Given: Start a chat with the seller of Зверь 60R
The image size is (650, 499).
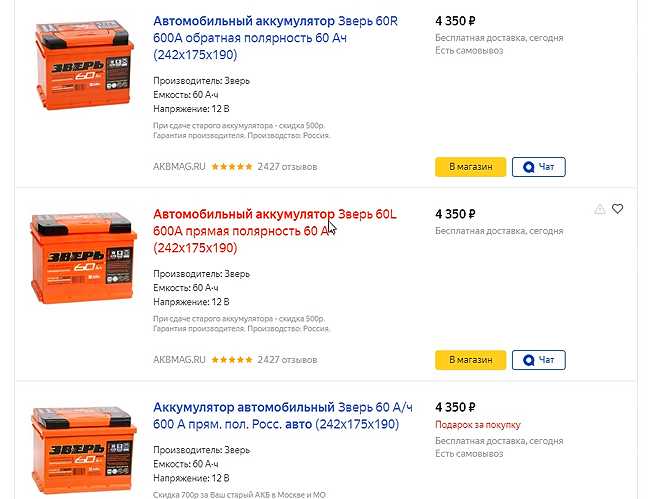Looking at the screenshot, I should point(538,167).
